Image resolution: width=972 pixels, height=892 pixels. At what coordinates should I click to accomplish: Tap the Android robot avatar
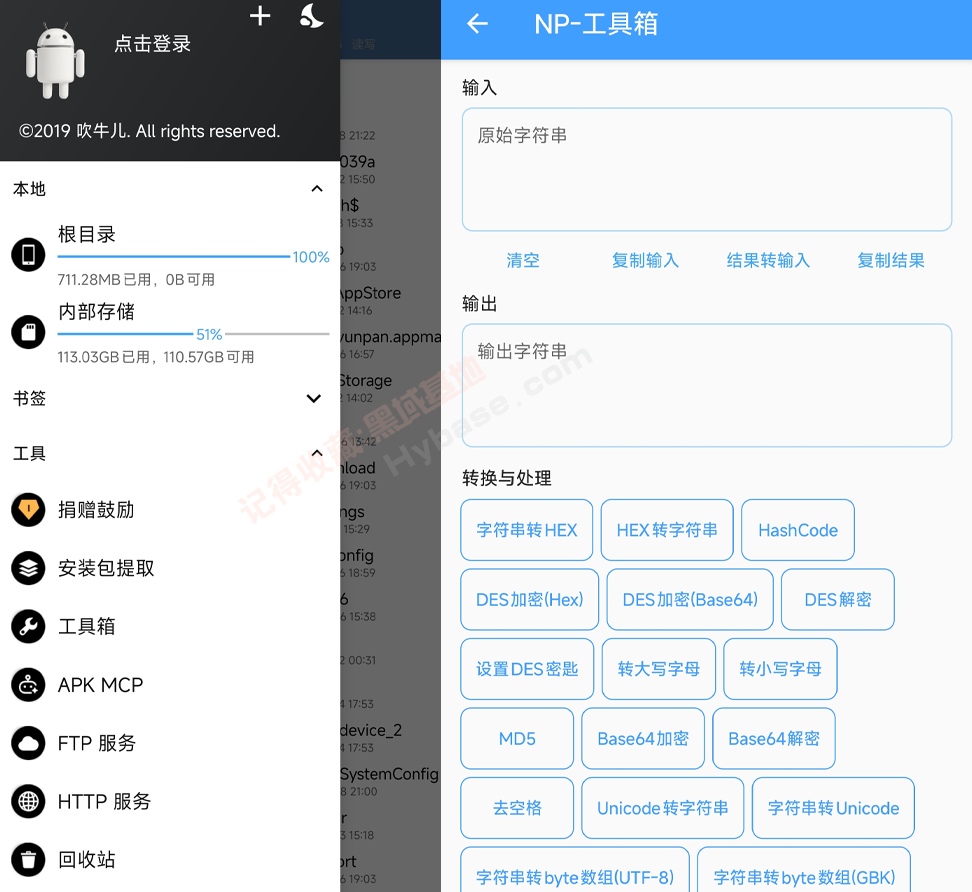(x=56, y=61)
